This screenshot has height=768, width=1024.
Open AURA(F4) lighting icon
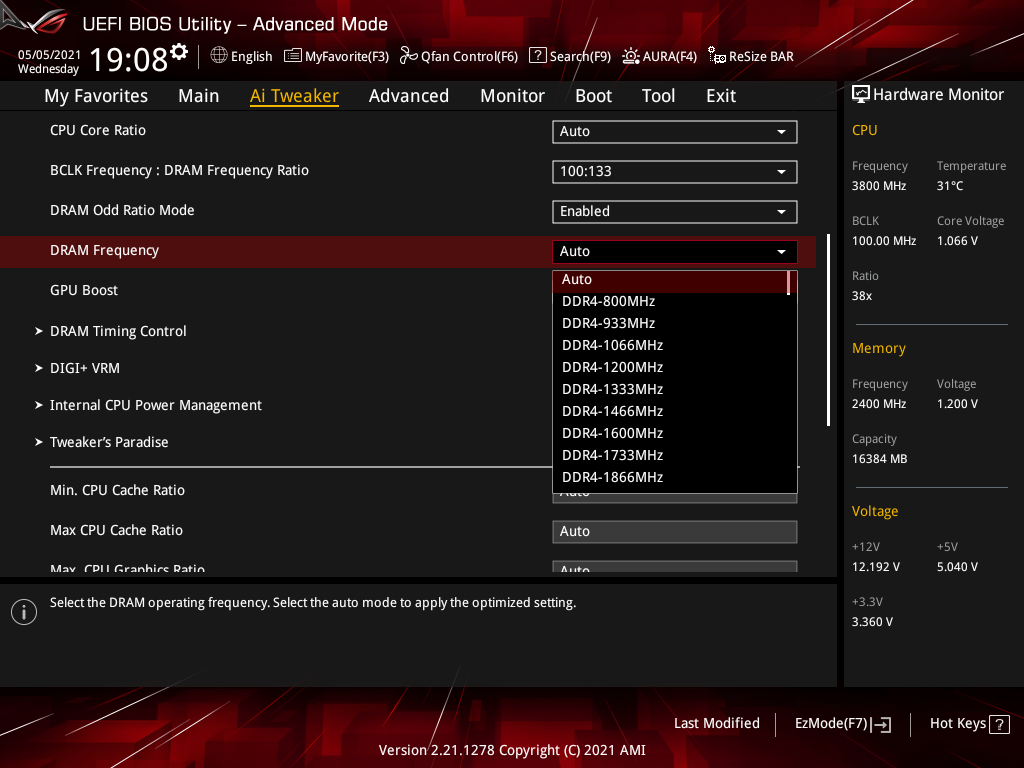630,56
